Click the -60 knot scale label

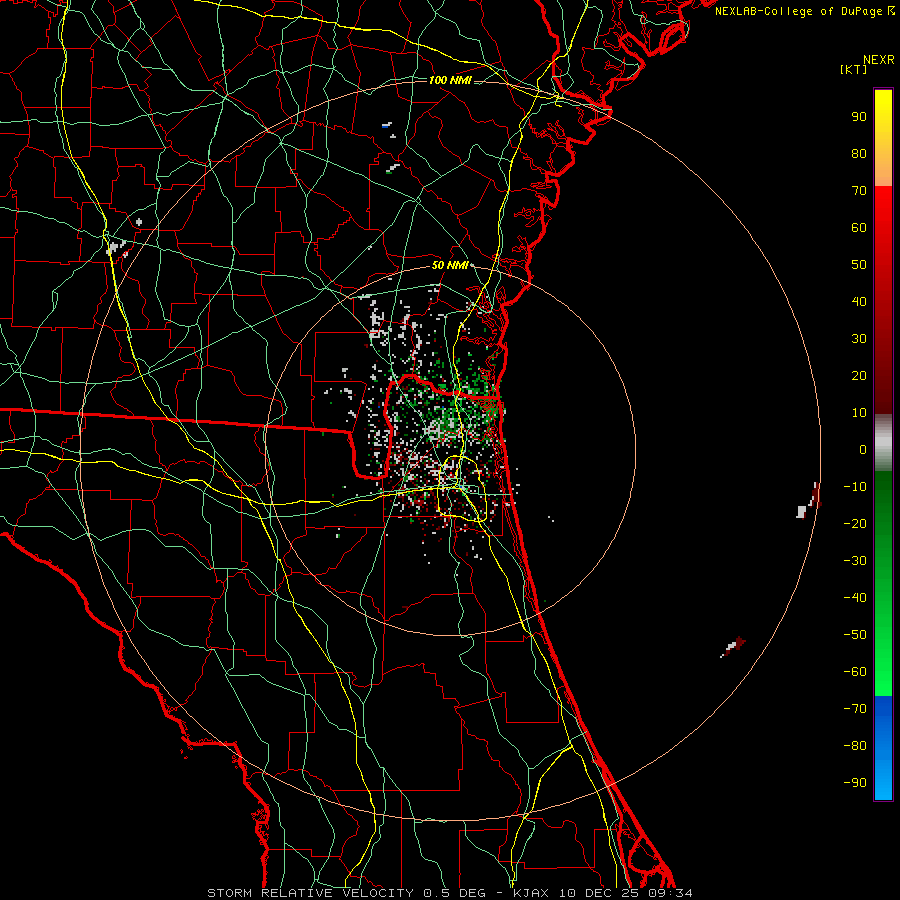[855, 672]
